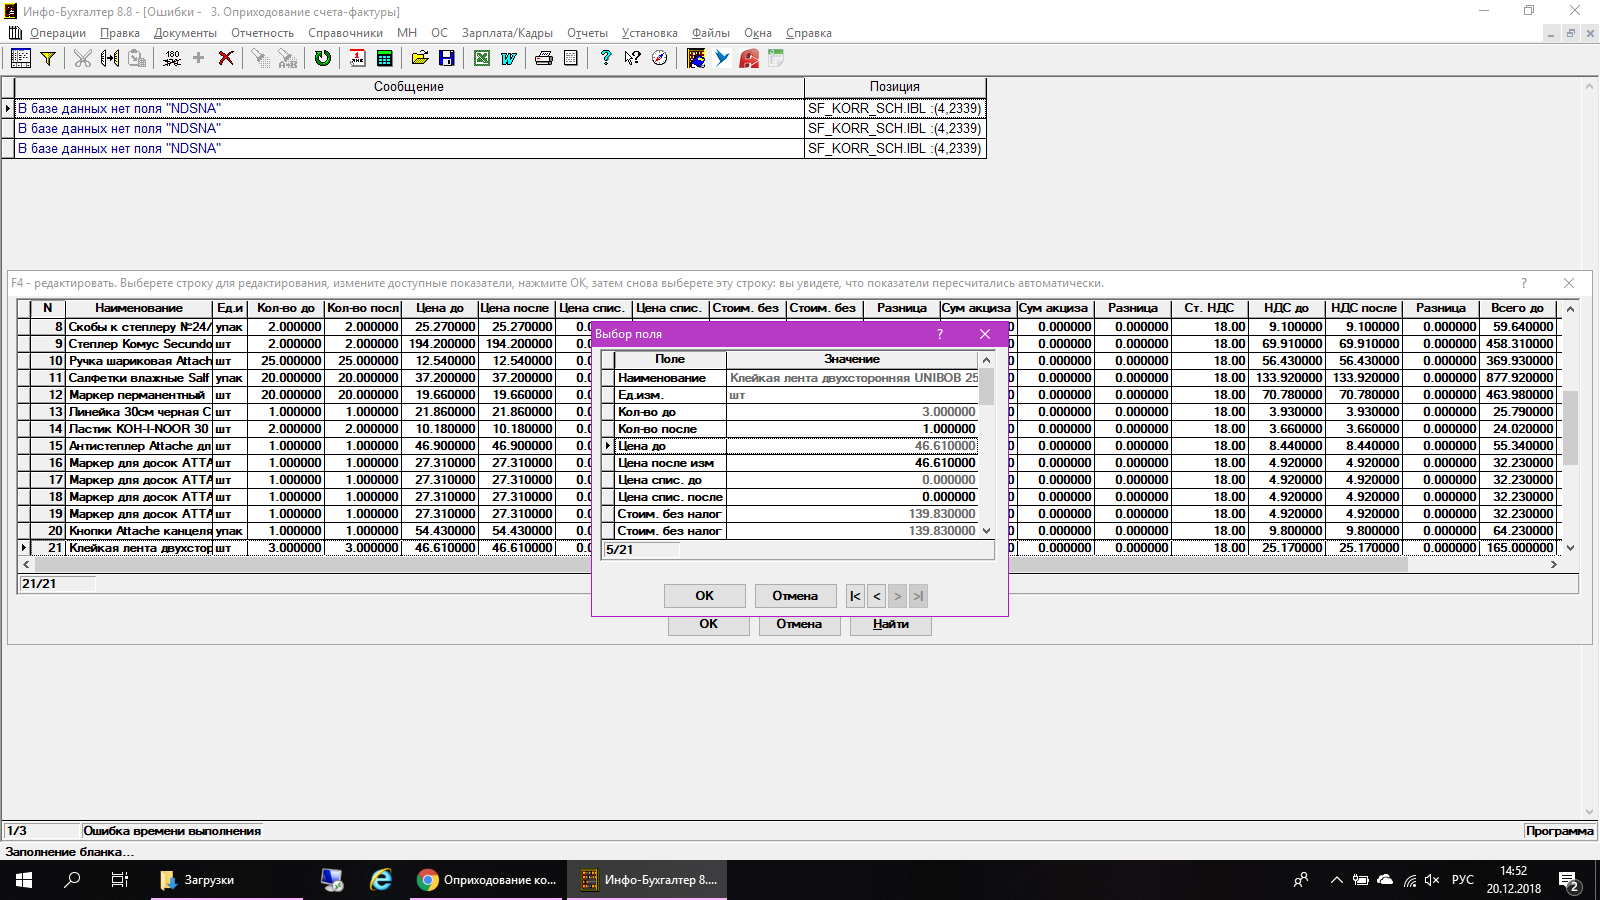Click the right arrow of table horizontal scrollbar

(1553, 565)
